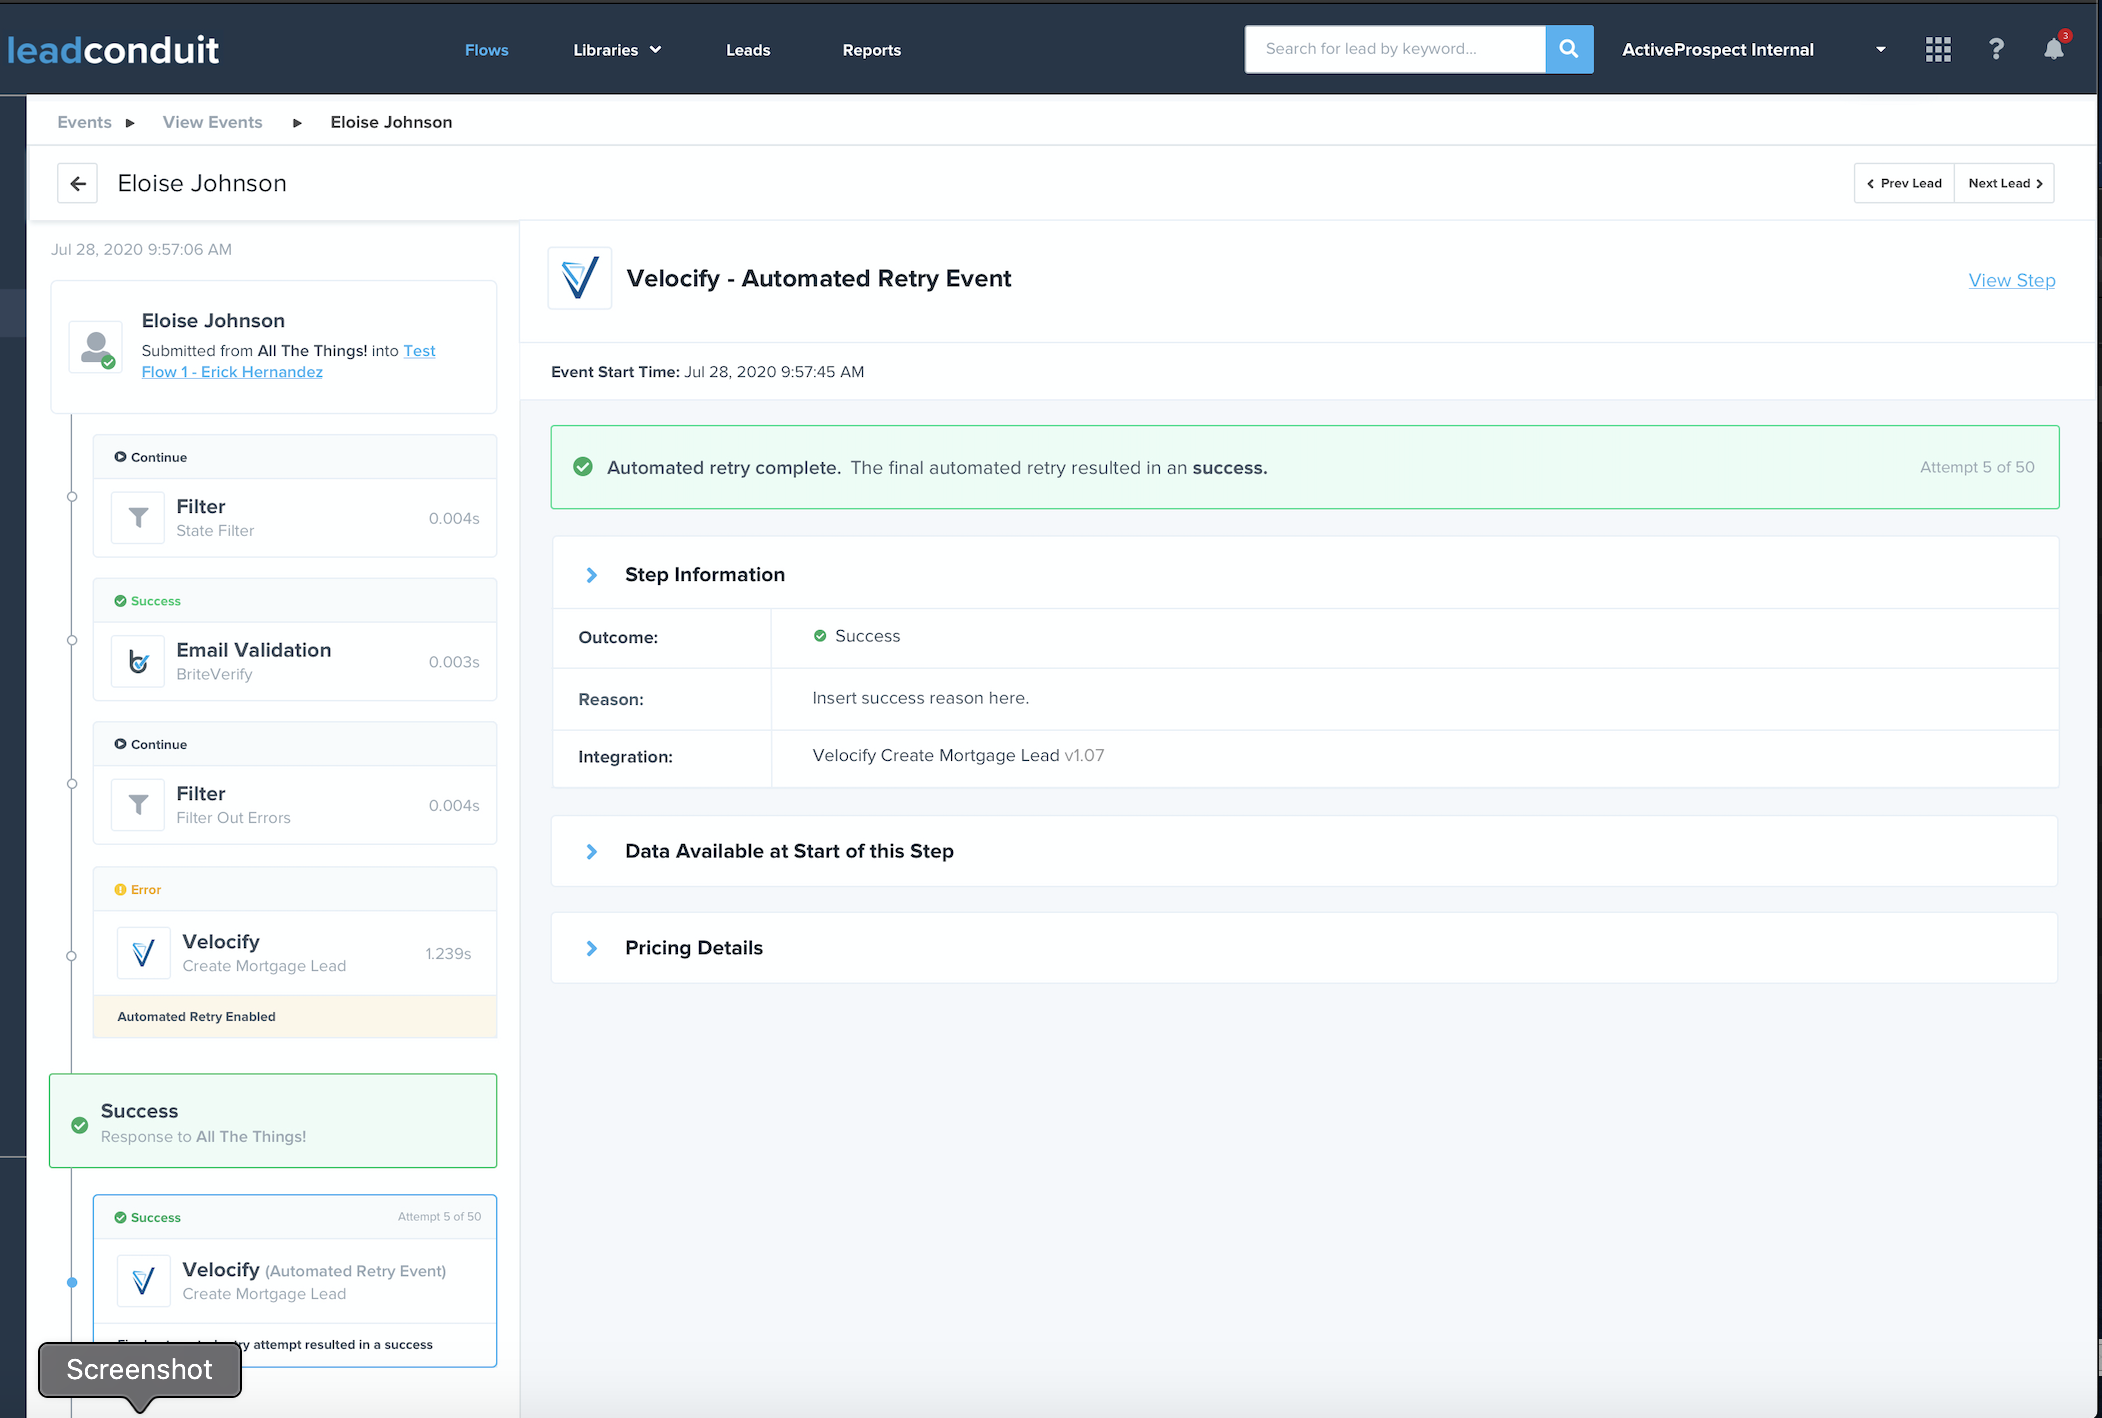Click the help question mark icon
Screen dimensions: 2102x1418
(1995, 49)
